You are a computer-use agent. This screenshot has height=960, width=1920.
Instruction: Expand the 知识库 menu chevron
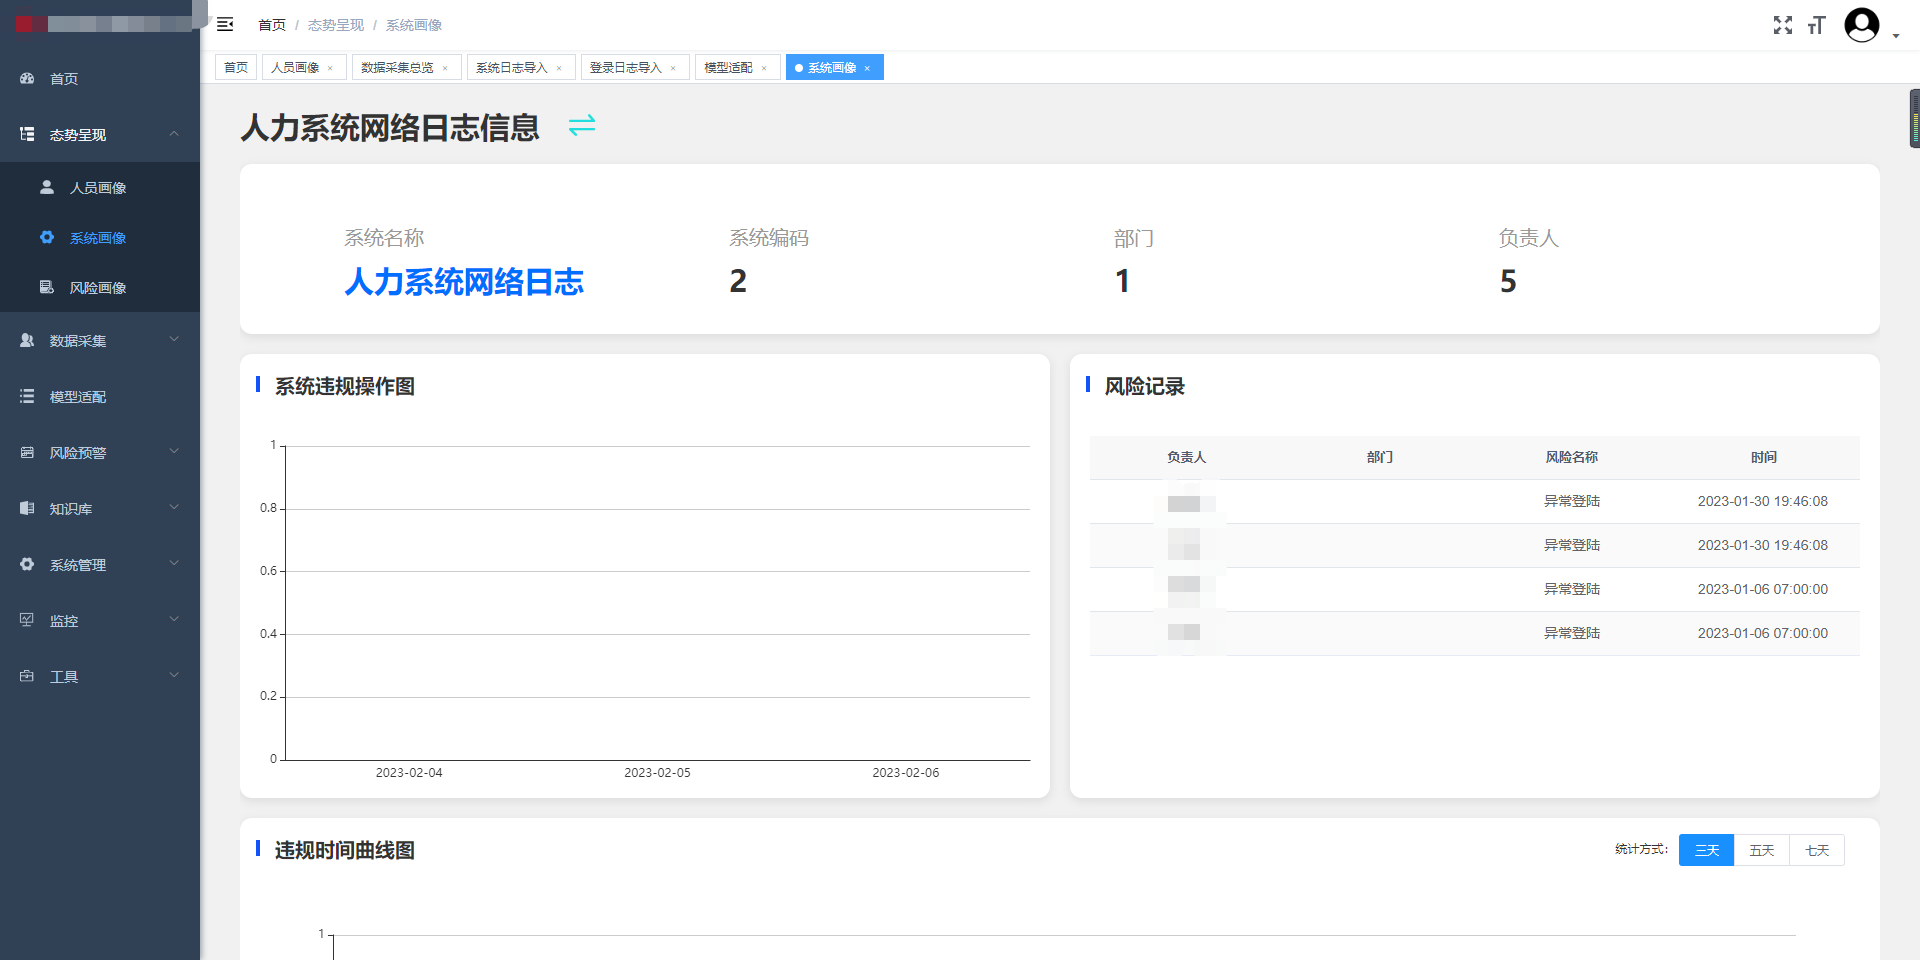pos(174,507)
